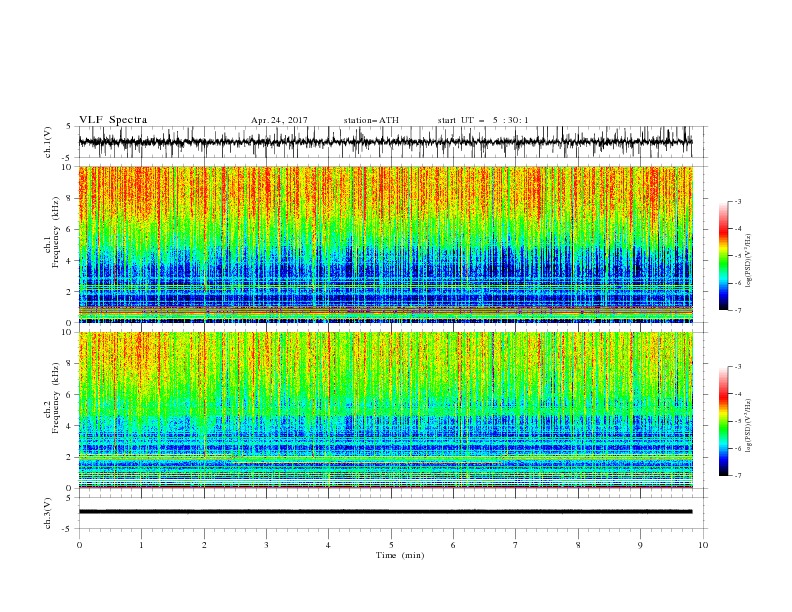Click the ch.1 frequency axis "8" tick label
This screenshot has width=792, height=612.
69,198
